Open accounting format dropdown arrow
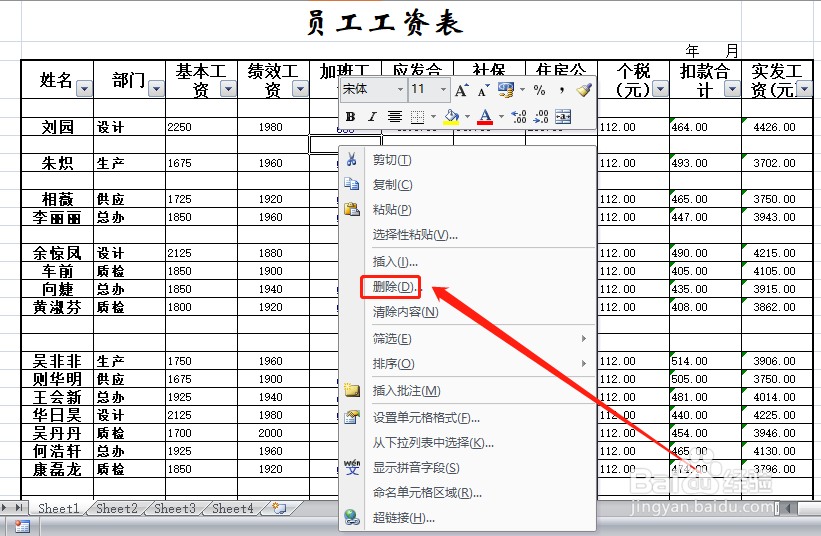The image size is (821, 536). point(522,90)
